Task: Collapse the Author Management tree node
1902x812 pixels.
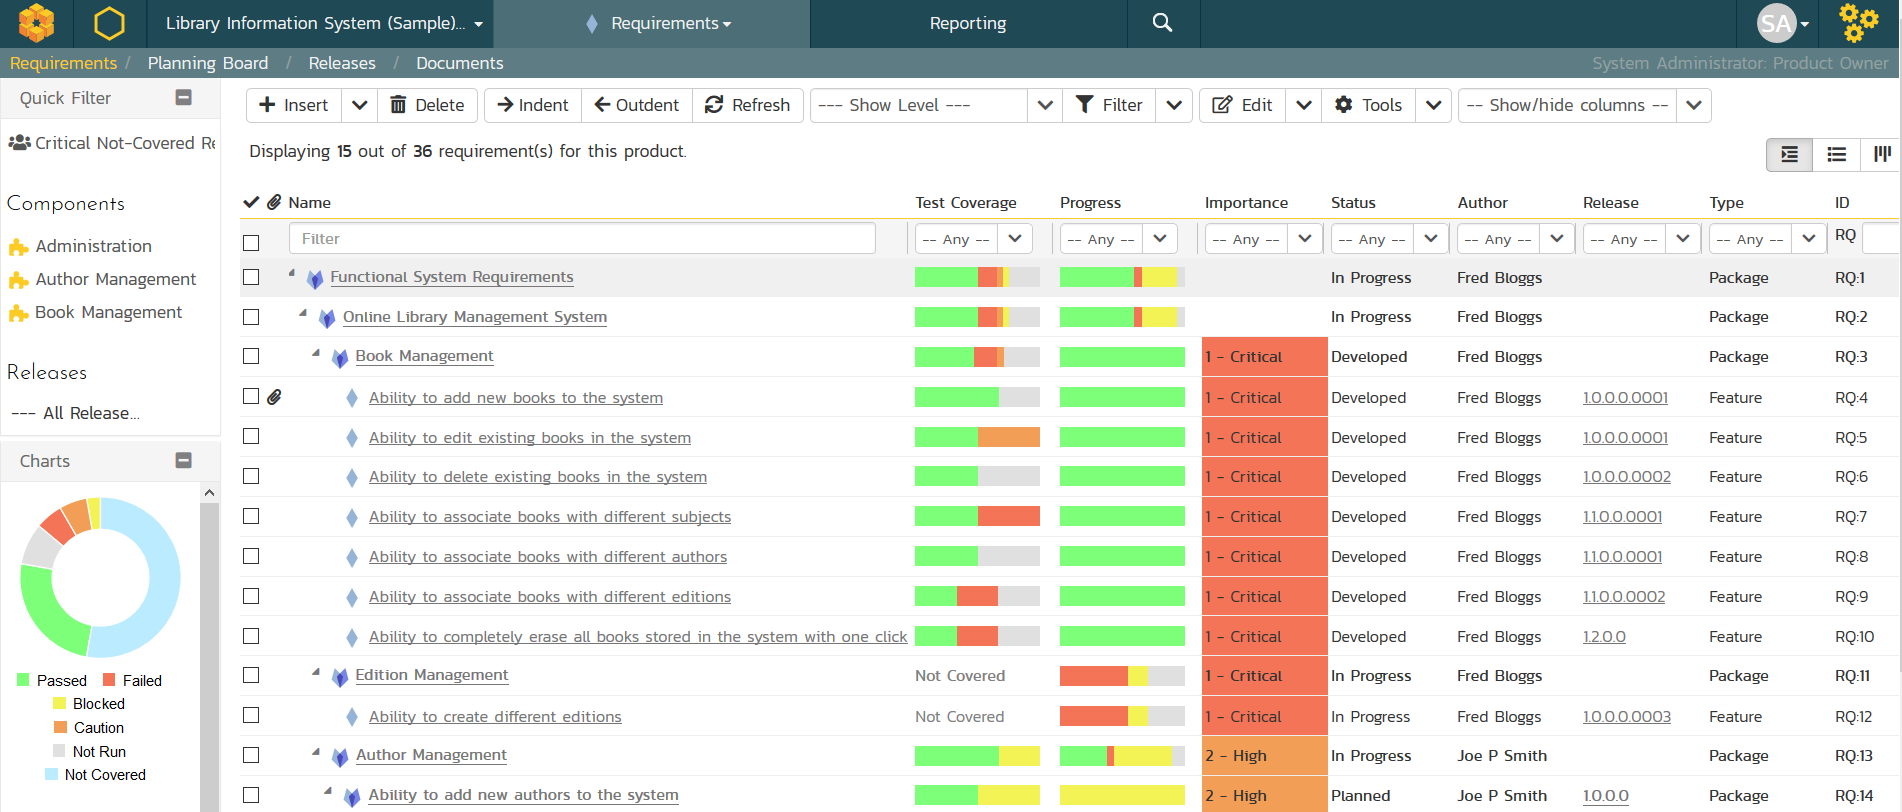Action: pyautogui.click(x=316, y=752)
